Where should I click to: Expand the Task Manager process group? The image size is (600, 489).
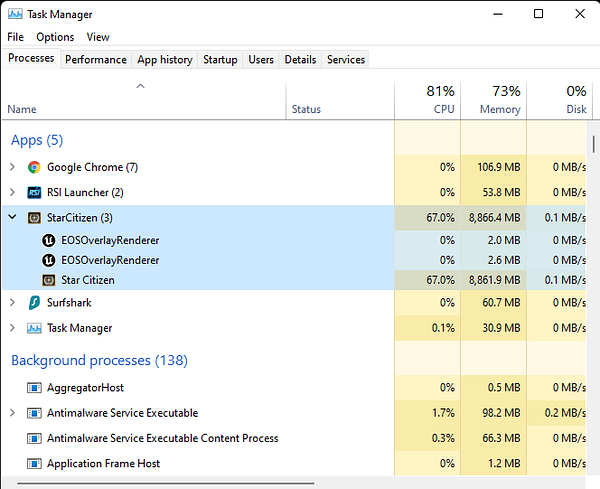pos(12,328)
